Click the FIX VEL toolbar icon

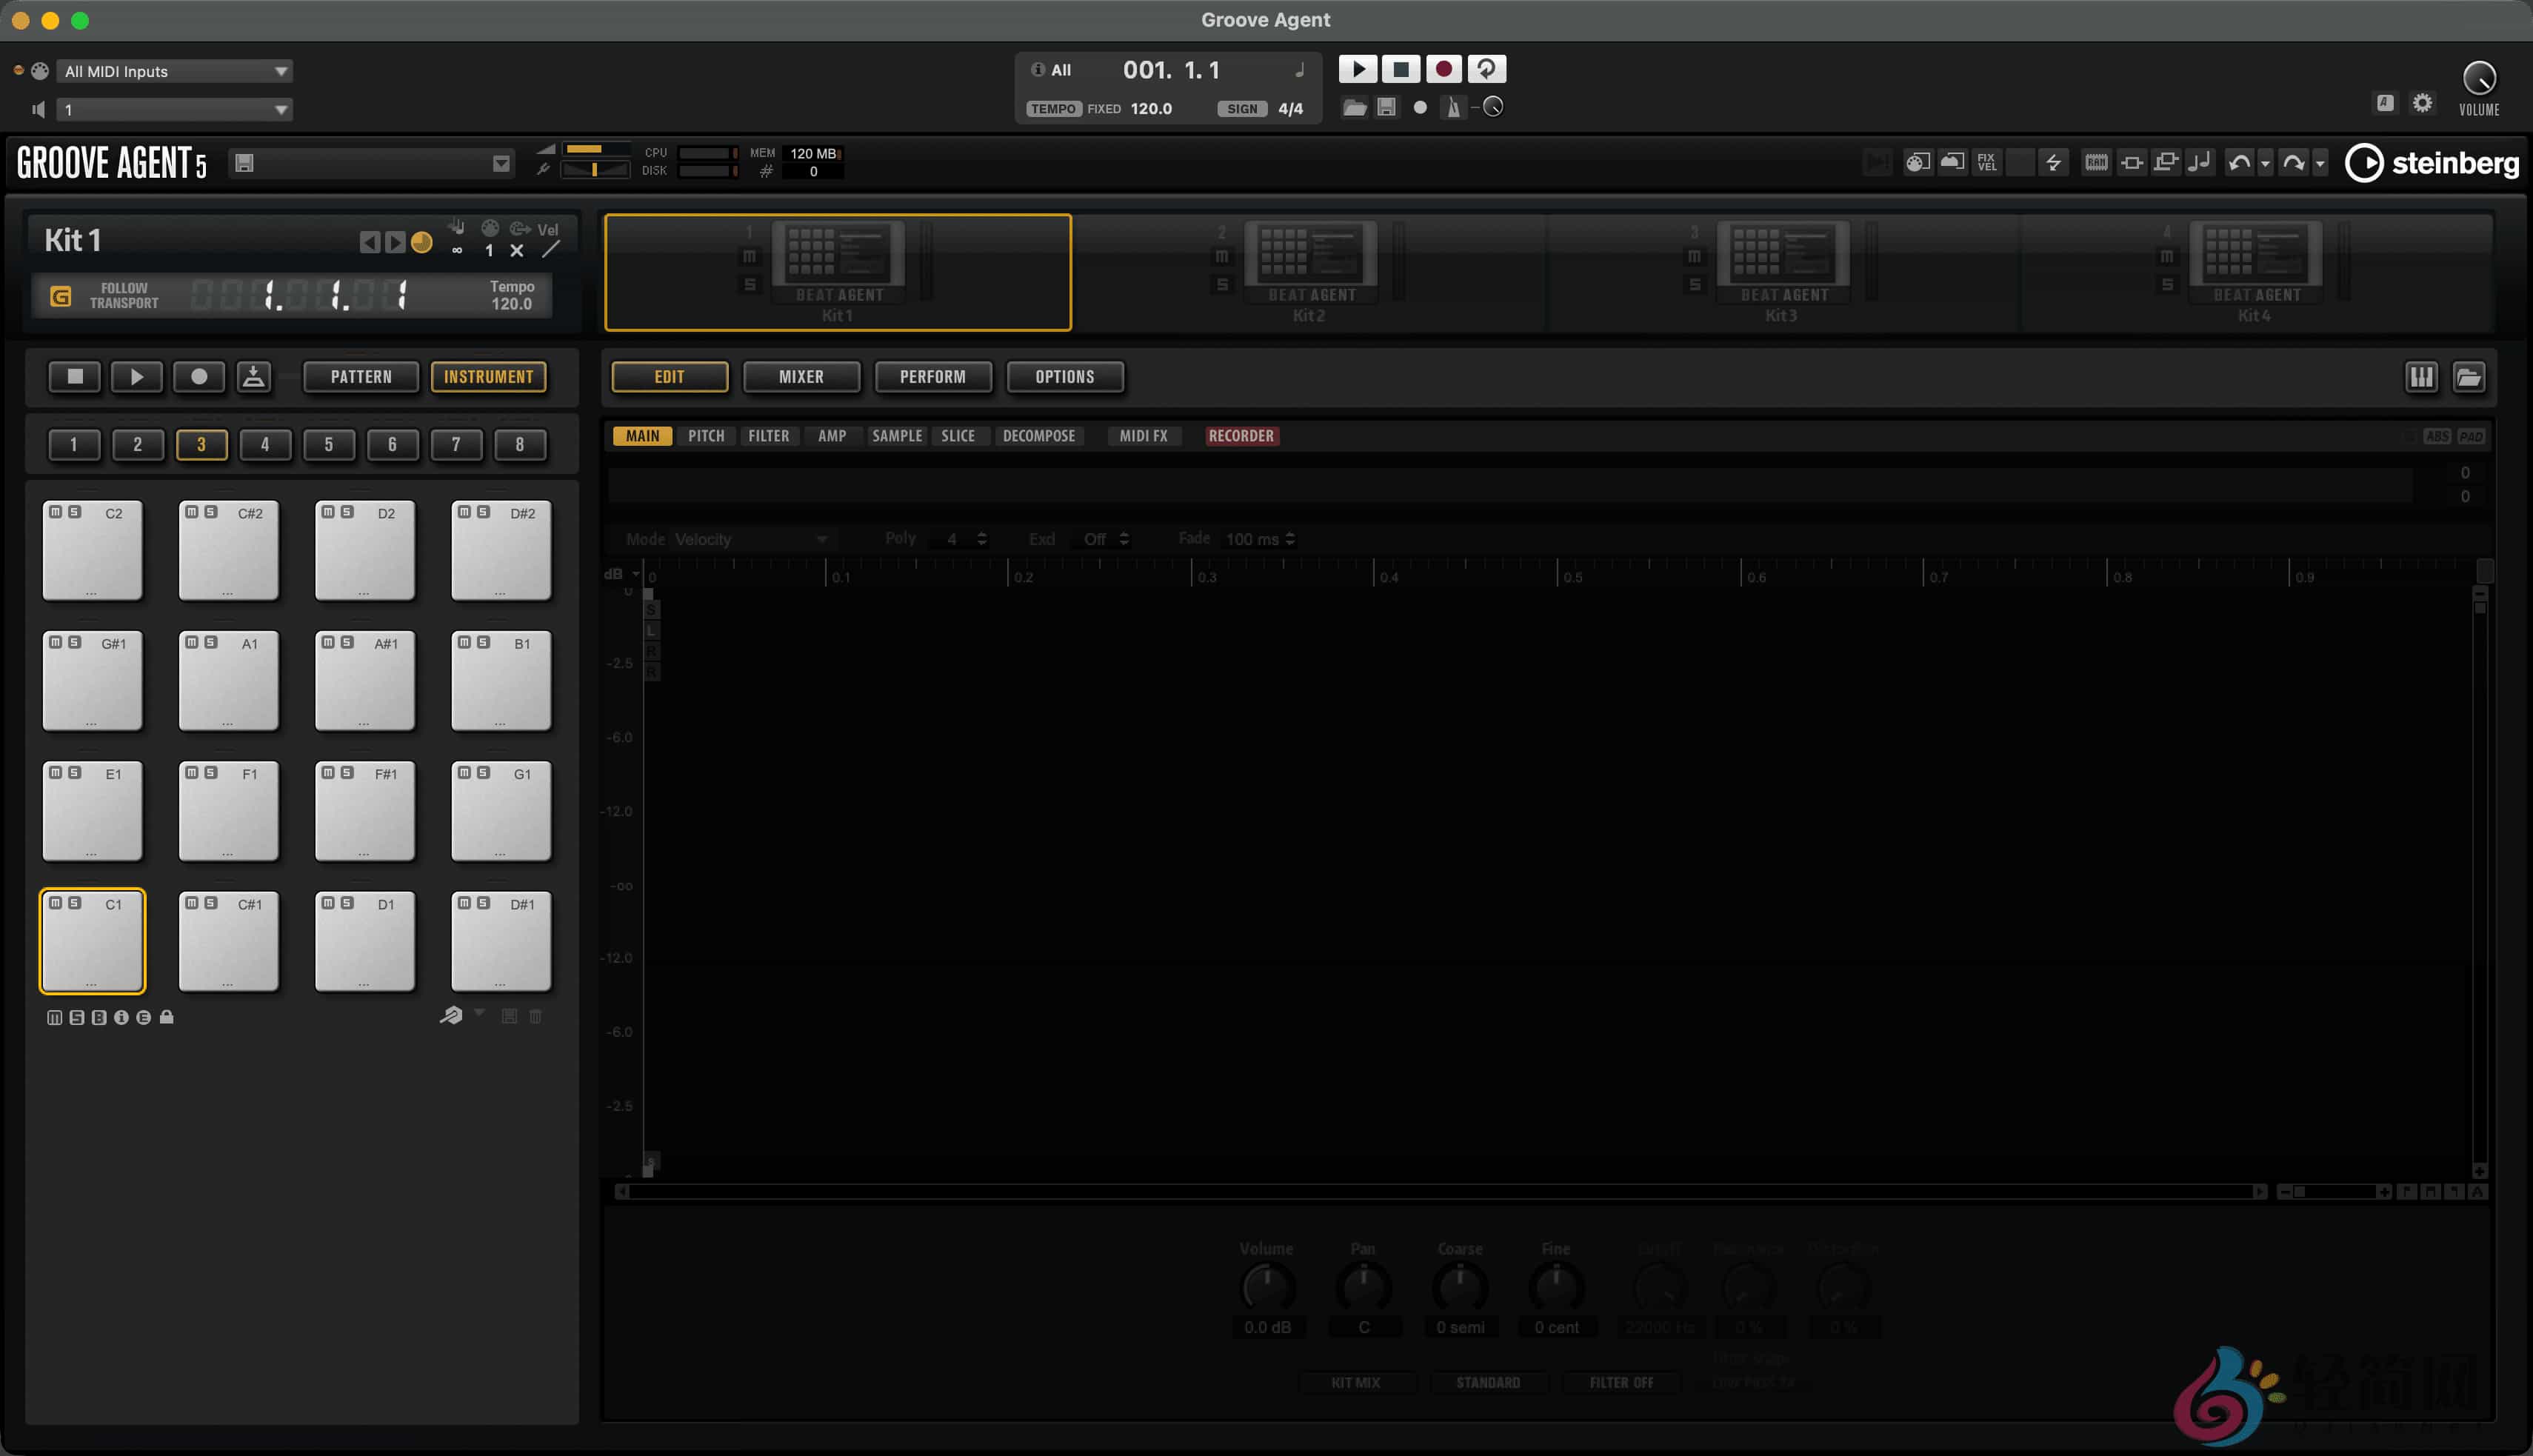pos(1986,162)
